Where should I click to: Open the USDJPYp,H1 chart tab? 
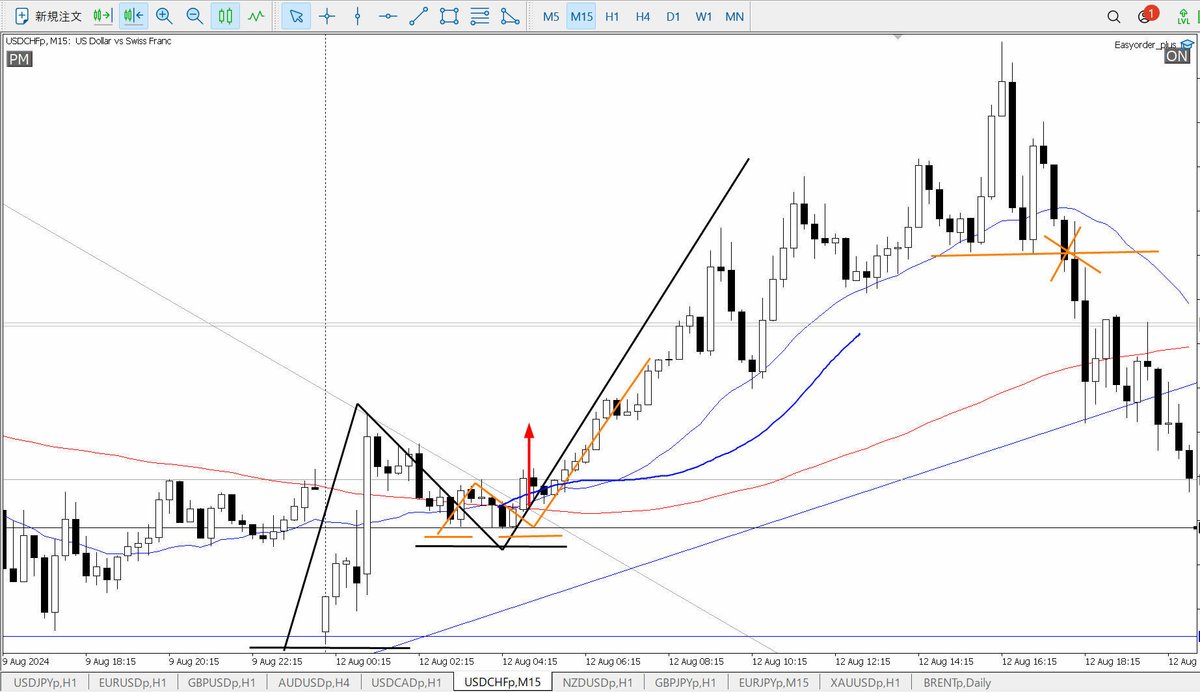[44, 682]
